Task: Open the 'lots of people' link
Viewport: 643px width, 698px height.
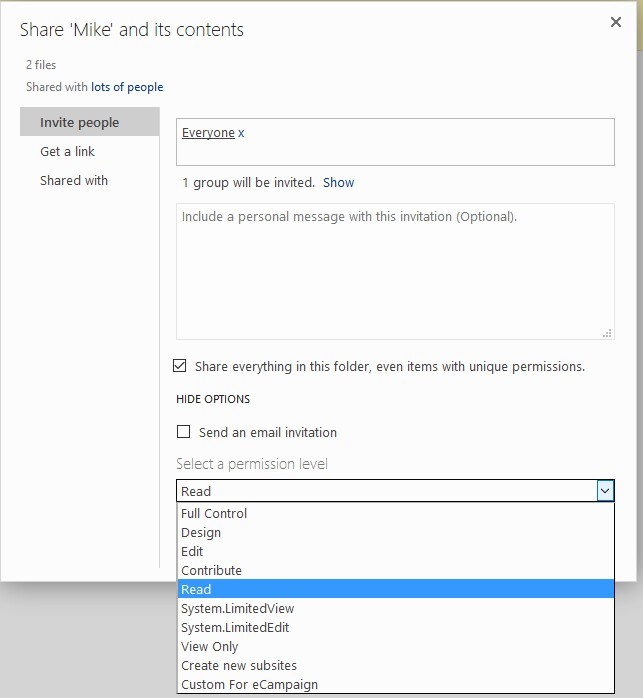Action: pos(127,87)
